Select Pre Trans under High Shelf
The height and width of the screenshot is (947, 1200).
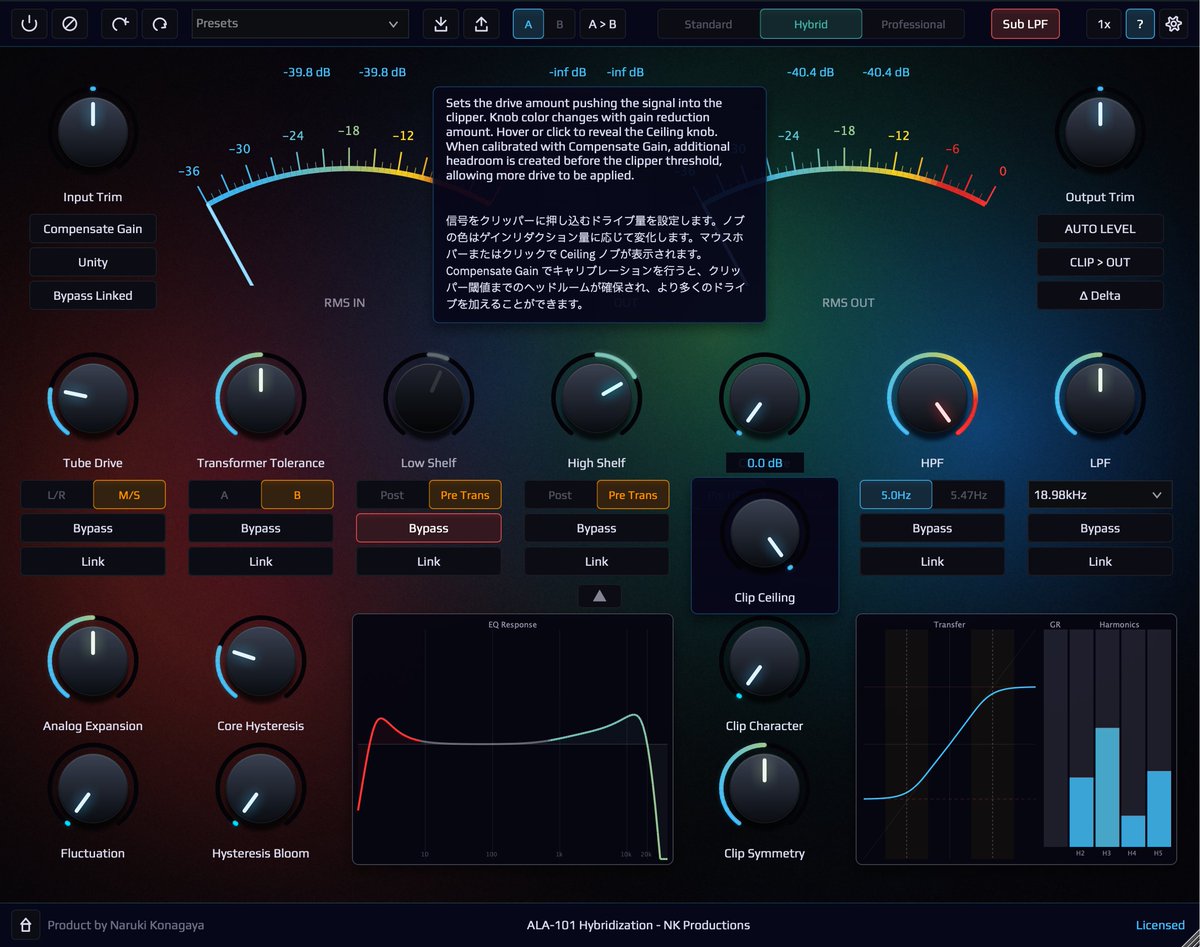[x=633, y=495]
